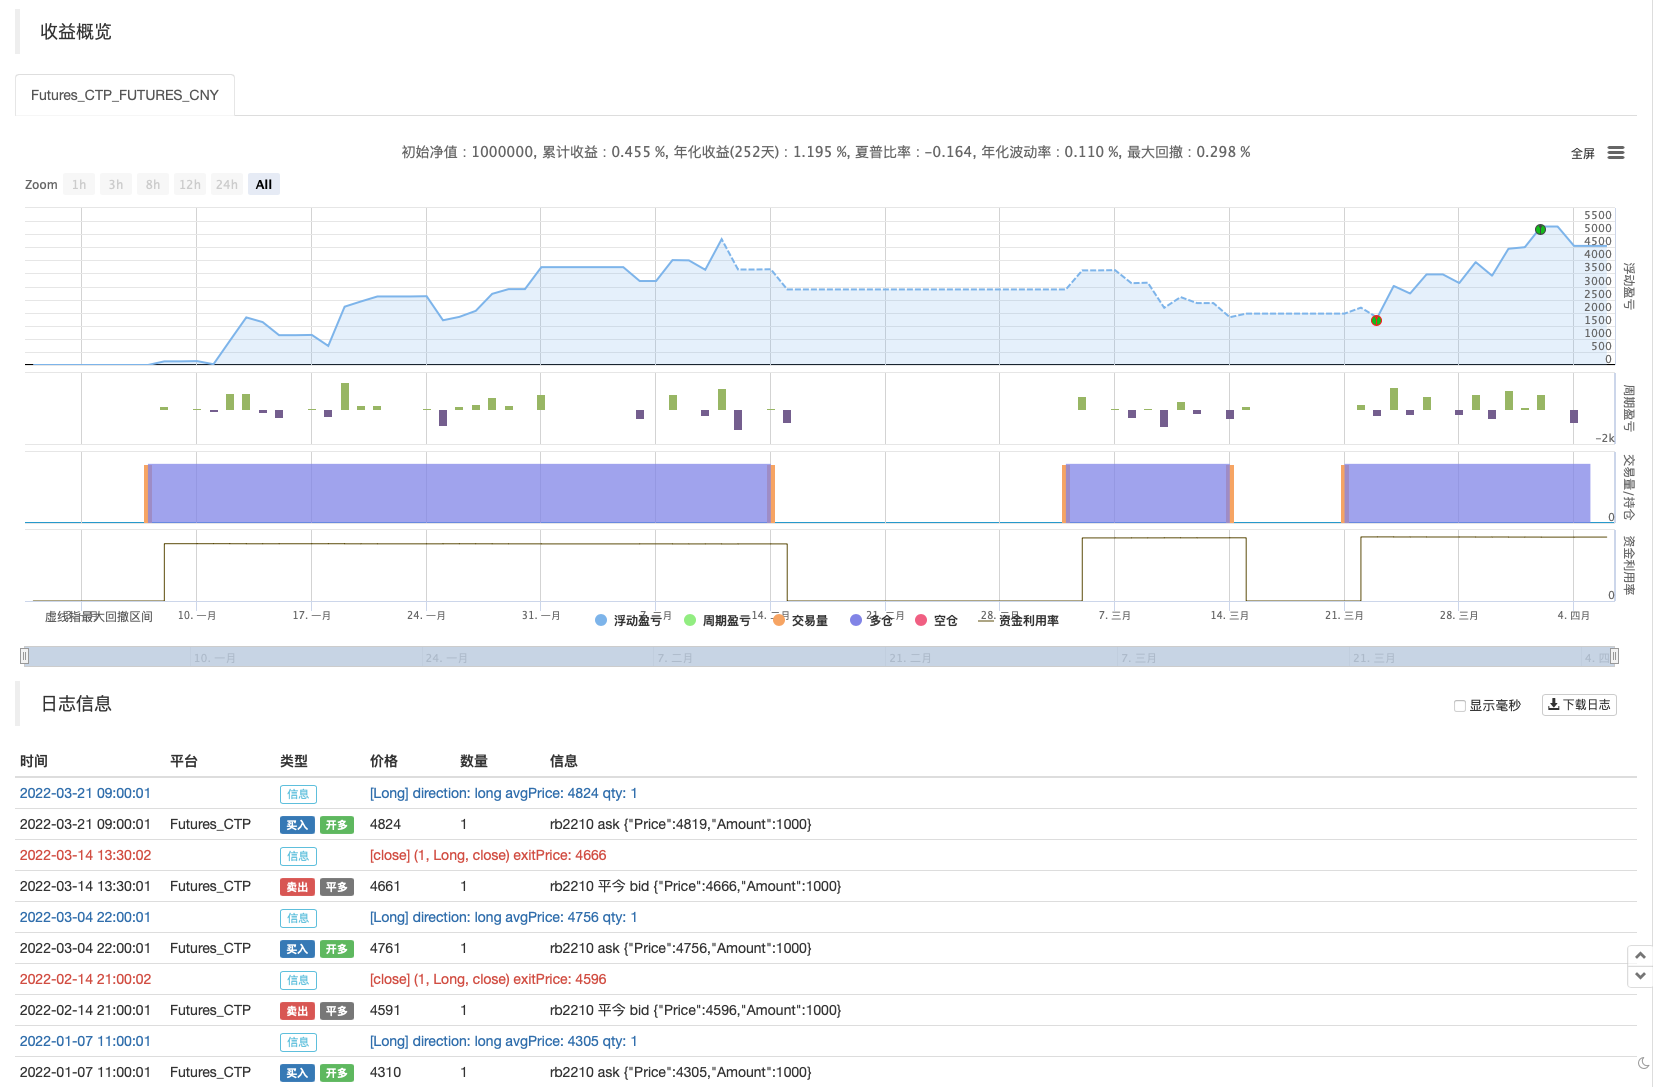Click 卖出 tag in 4661 price row
Screen dimensions: 1653x1087
[297, 887]
